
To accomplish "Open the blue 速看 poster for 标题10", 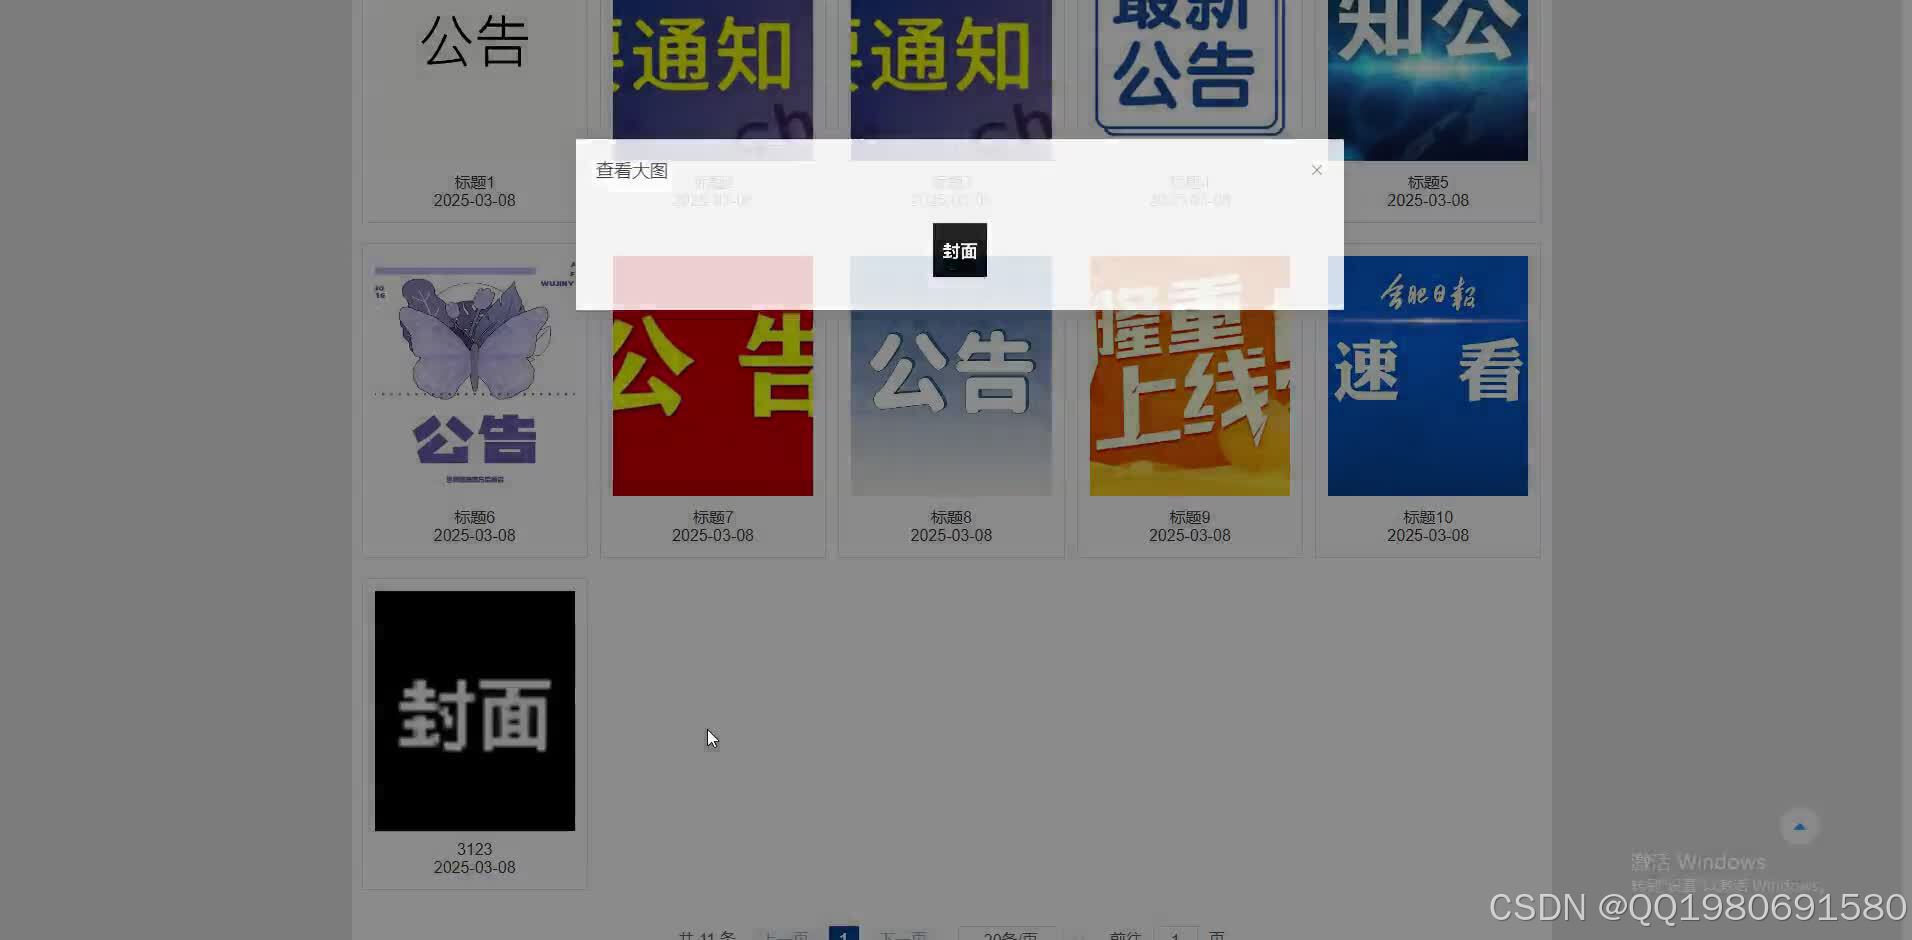I will [1427, 376].
